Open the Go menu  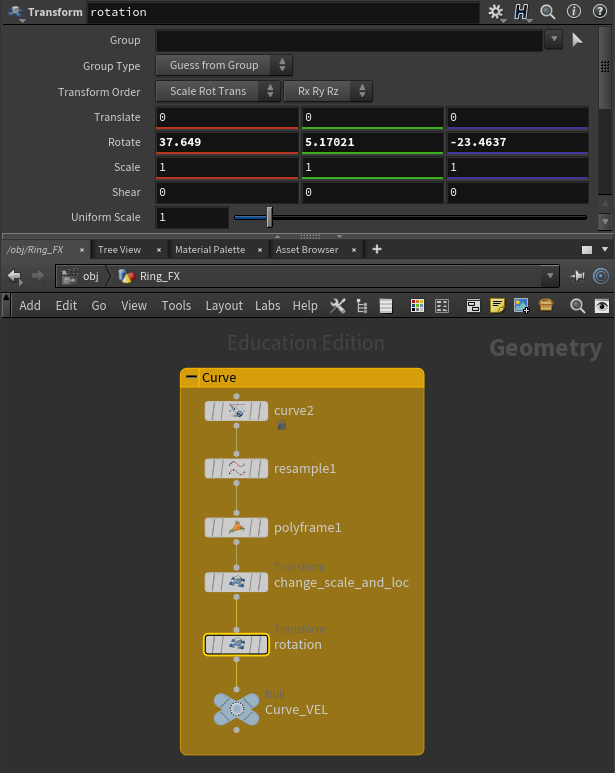pos(99,306)
